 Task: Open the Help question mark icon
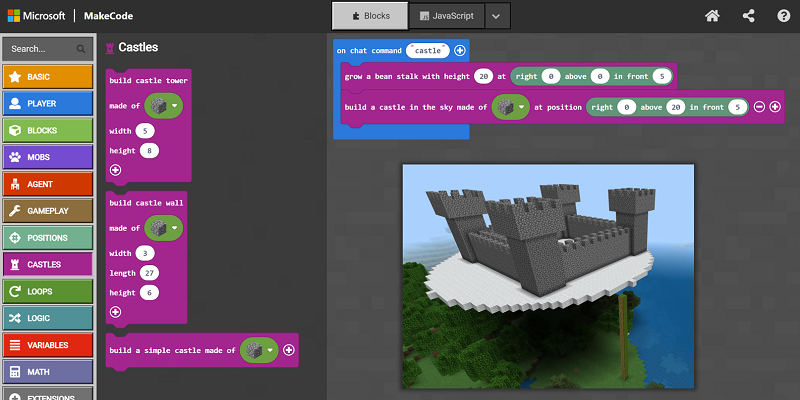tap(784, 16)
